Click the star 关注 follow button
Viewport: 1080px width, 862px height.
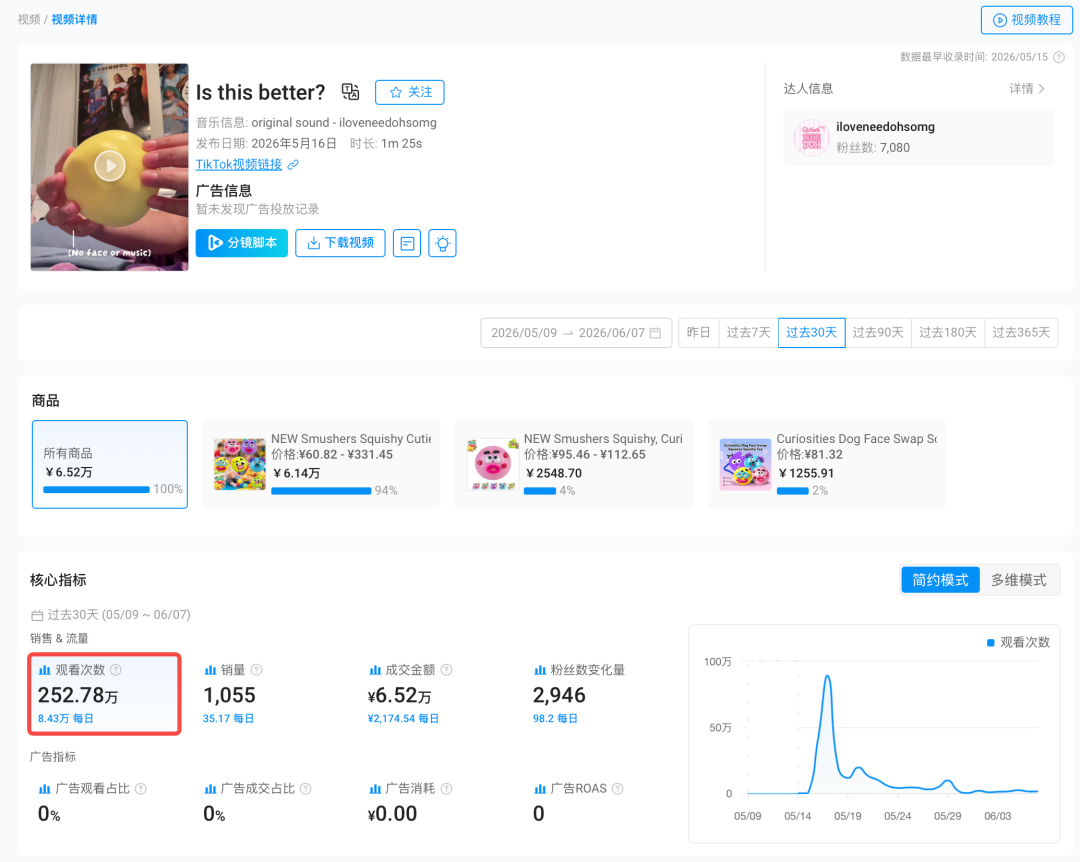coord(410,92)
